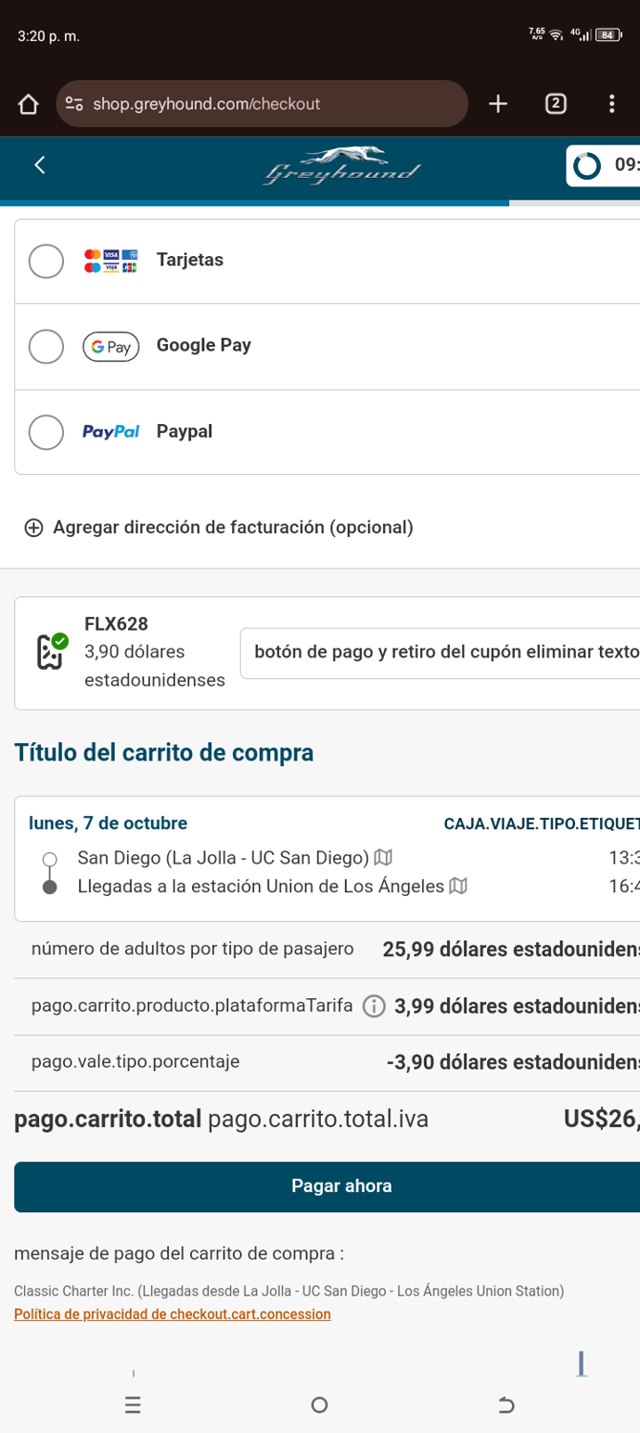Screen dimensions: 640x1433
Task: Open map for San Diego La Jolla stop
Action: tap(383, 858)
